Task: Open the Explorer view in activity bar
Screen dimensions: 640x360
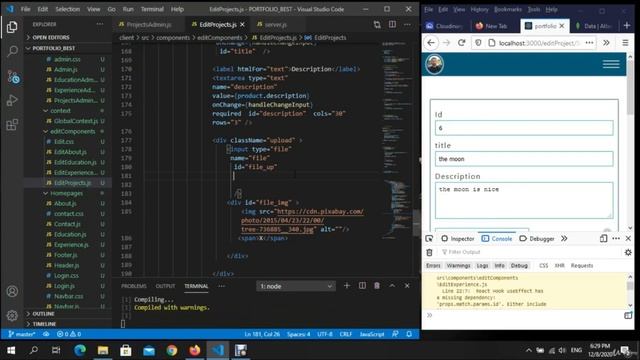Action: [x=12, y=27]
